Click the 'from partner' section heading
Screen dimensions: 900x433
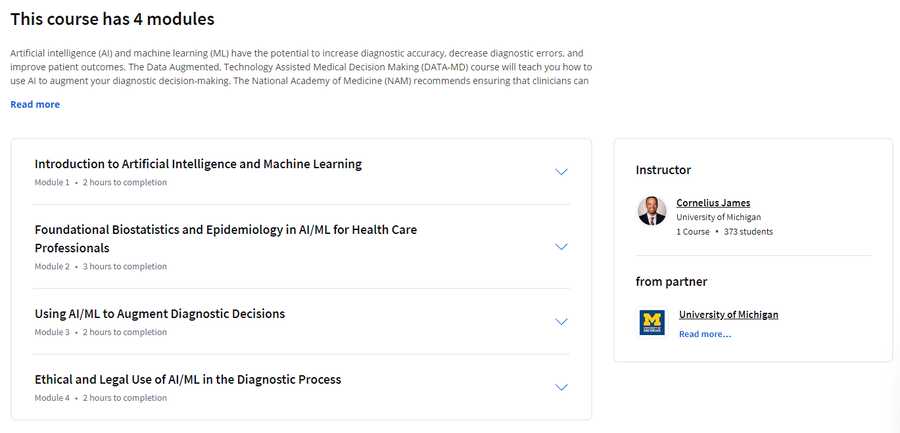[671, 282]
